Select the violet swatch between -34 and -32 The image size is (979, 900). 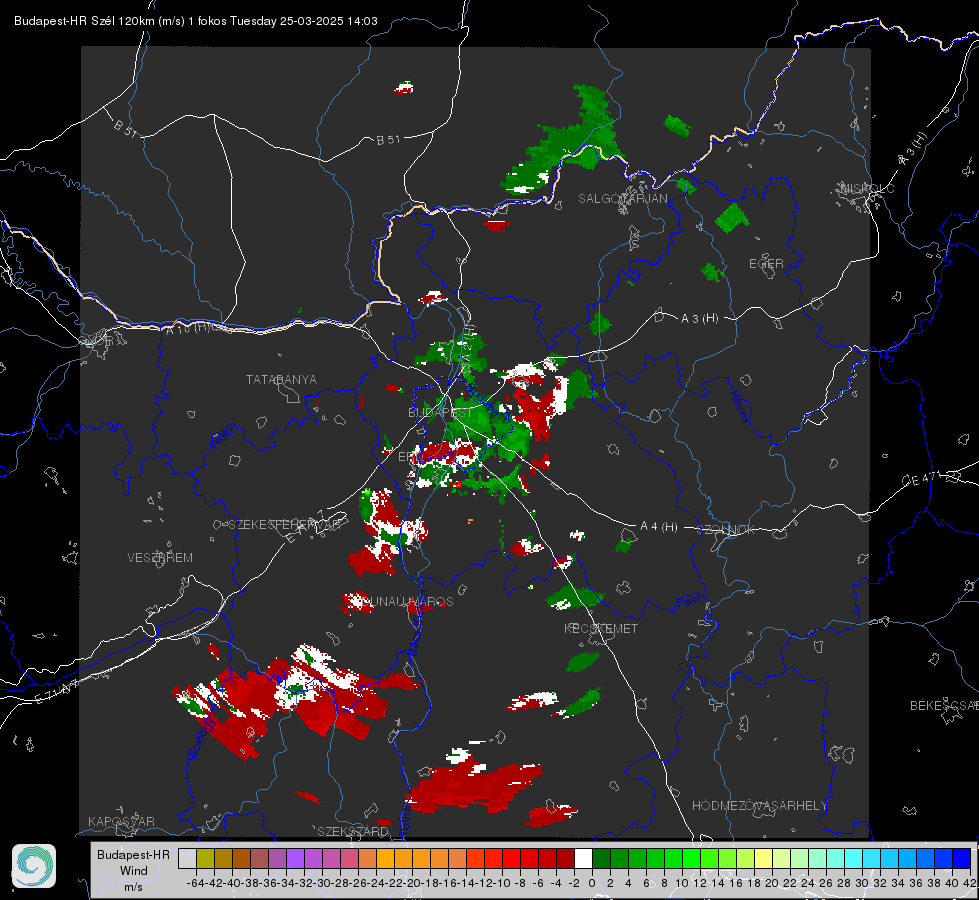[295, 858]
